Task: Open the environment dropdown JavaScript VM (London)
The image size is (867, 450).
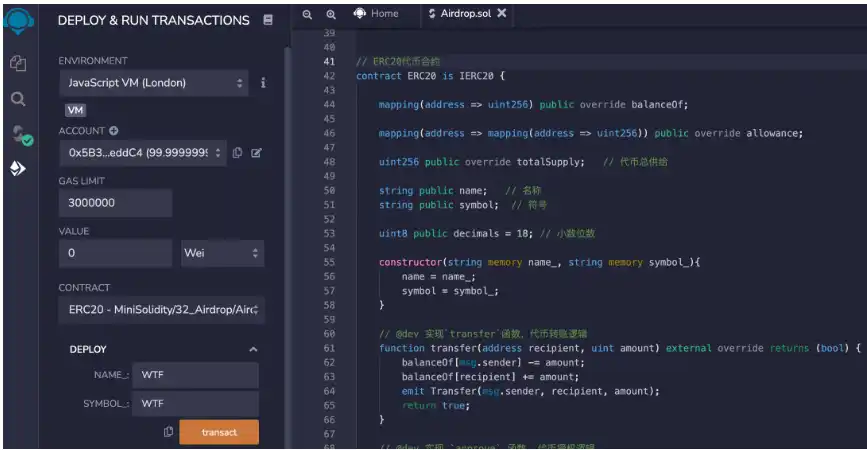Action: (154, 83)
